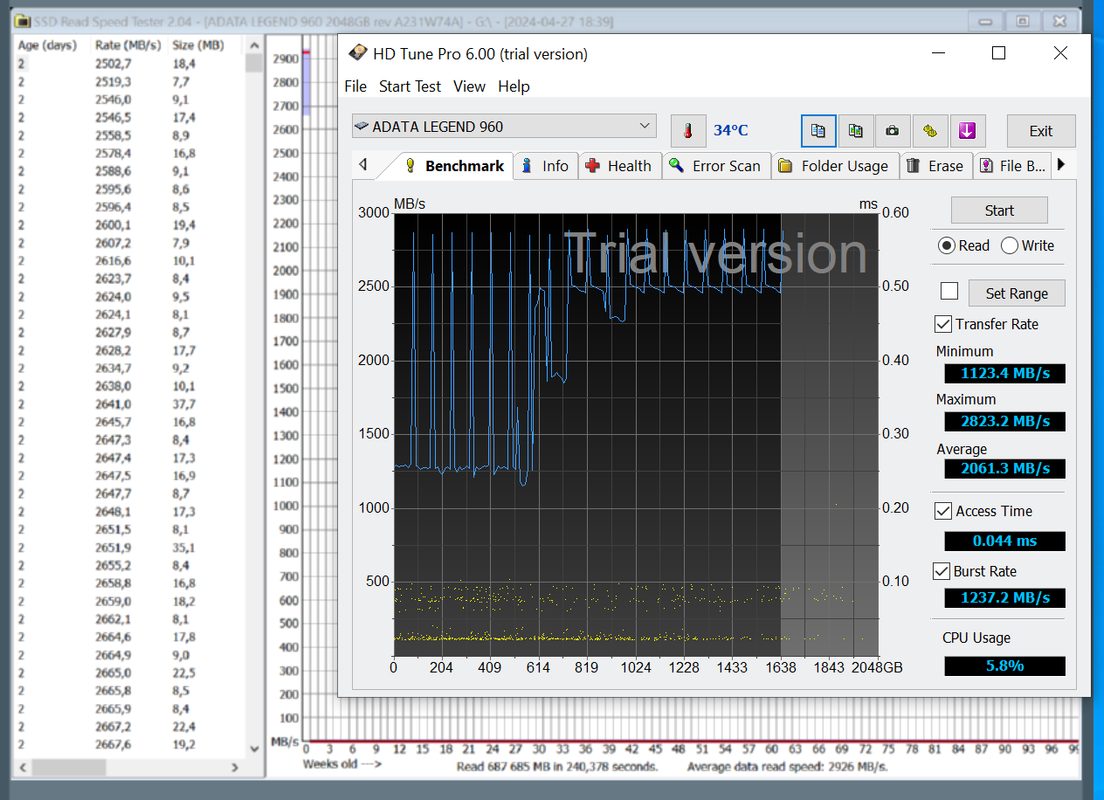Click the Error Scan magnifier icon
The width and height of the screenshot is (1104, 800).
point(676,165)
